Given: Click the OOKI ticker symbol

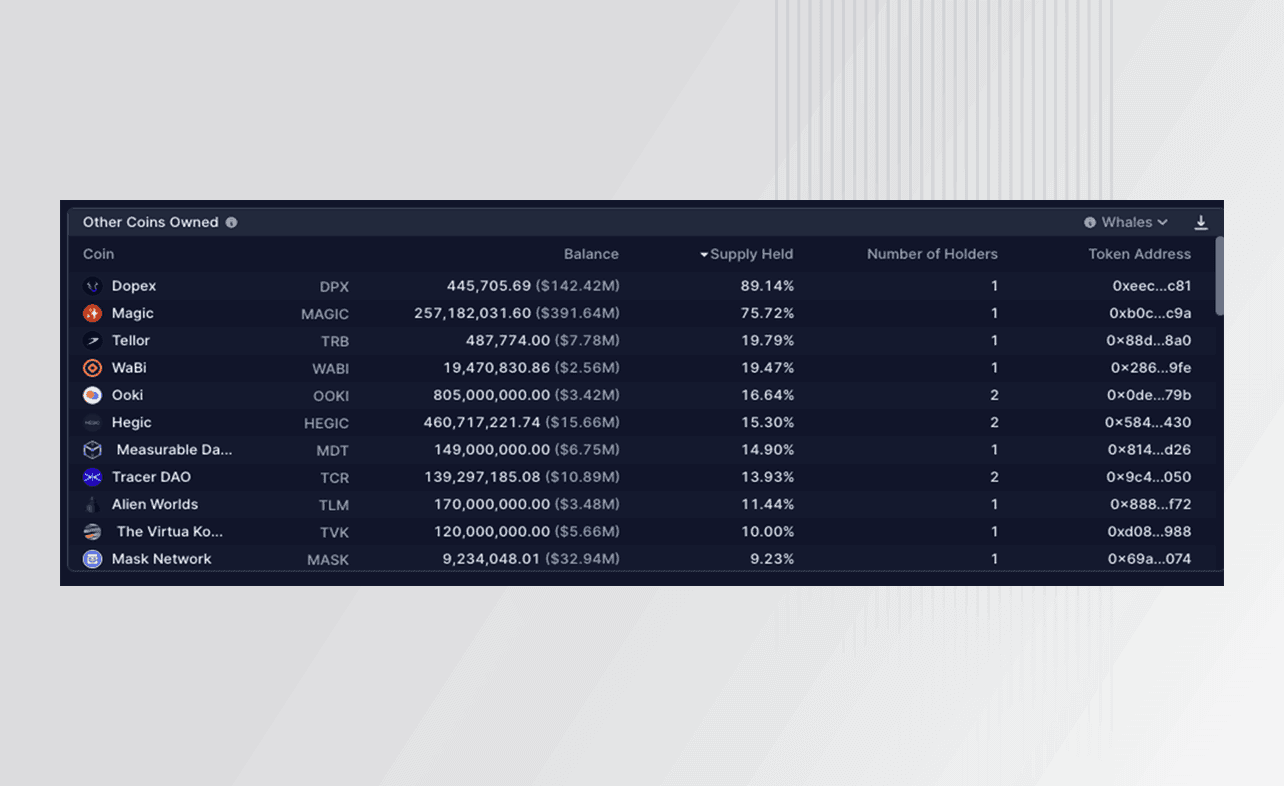Looking at the screenshot, I should point(331,396).
